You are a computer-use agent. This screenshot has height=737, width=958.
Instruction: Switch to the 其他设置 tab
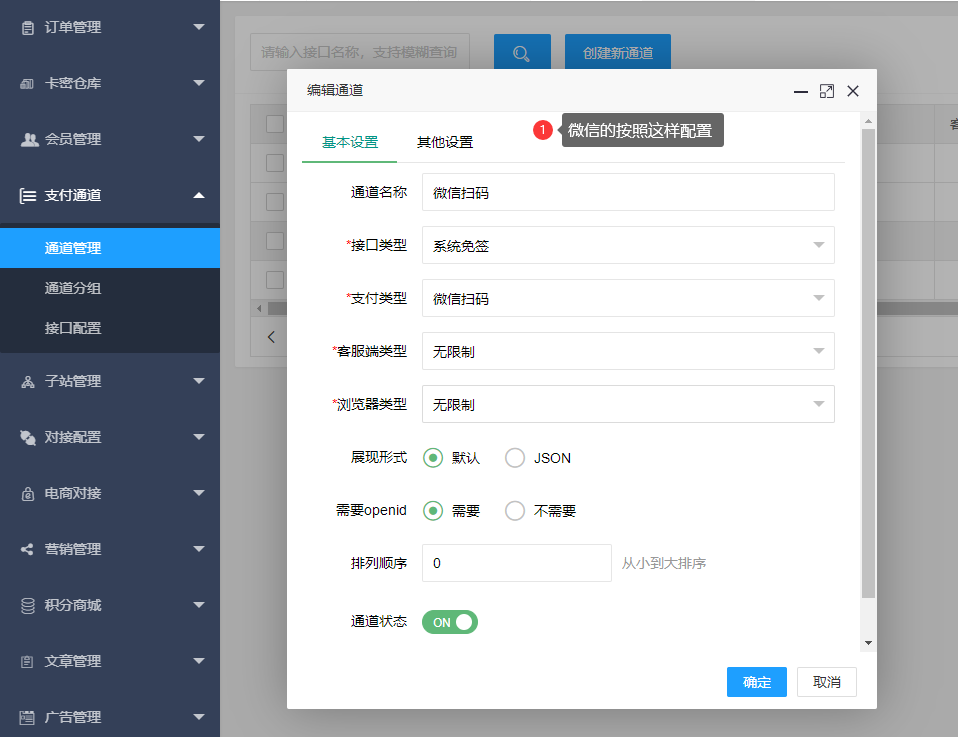tap(445, 142)
